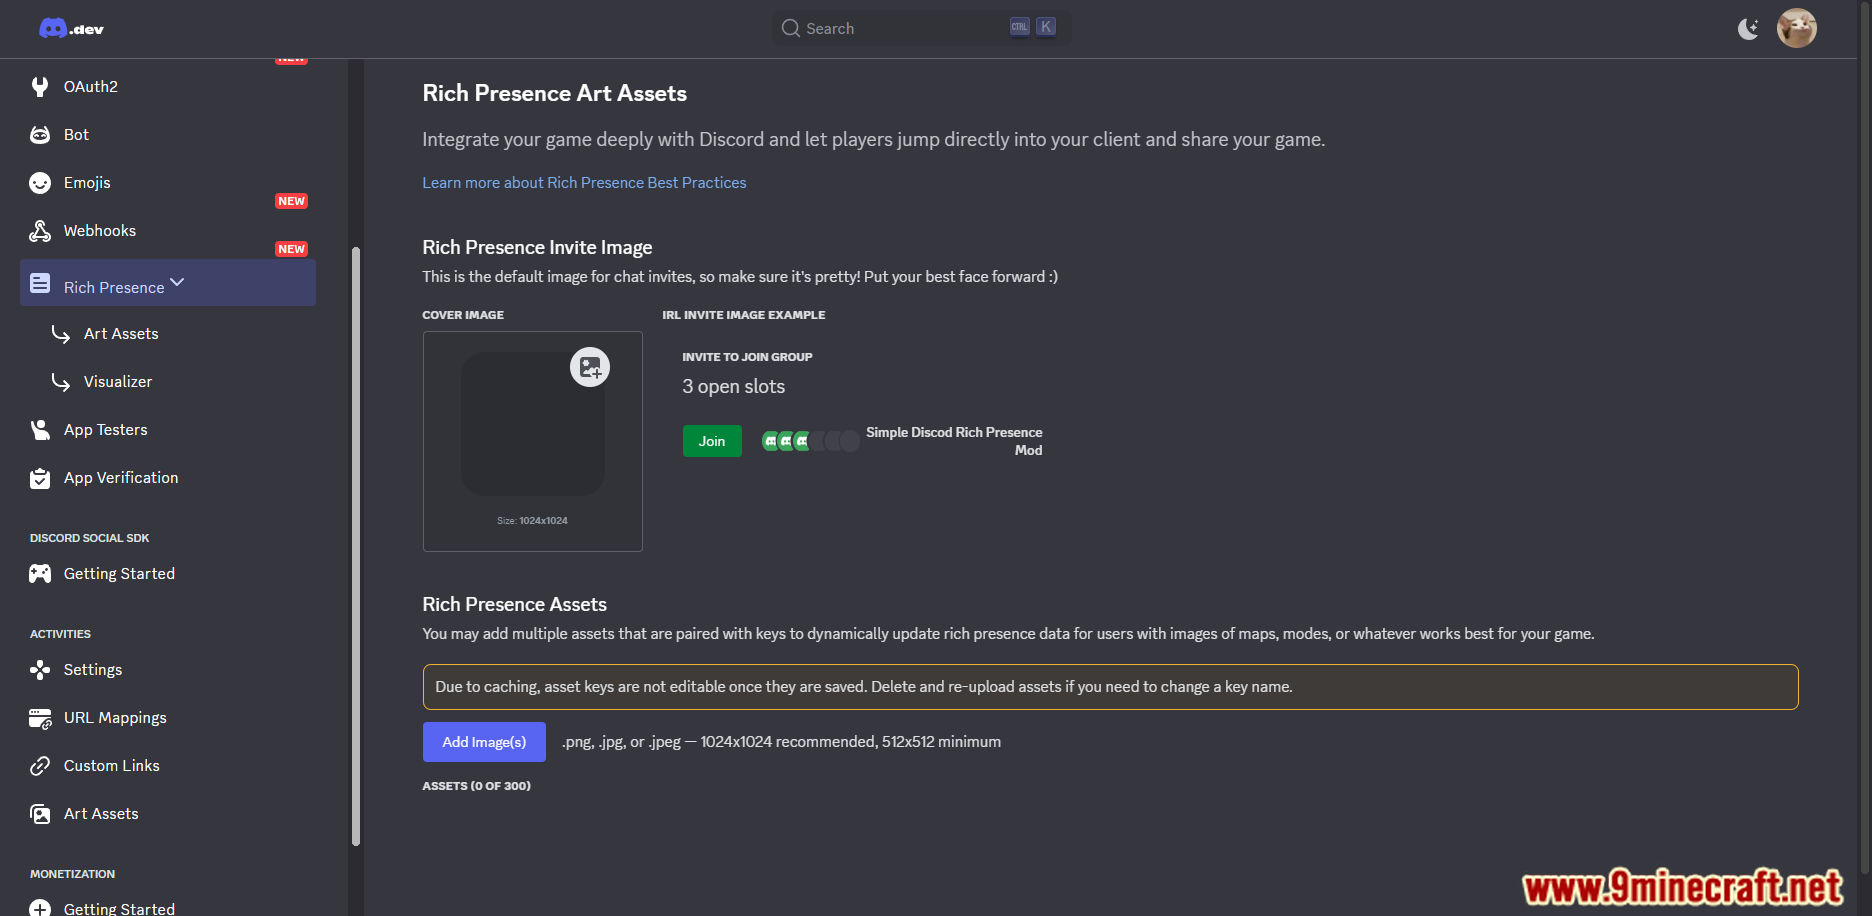Screen dimensions: 1872x916
Task: Open Rich Presence Best Practices link
Action: [x=584, y=183]
